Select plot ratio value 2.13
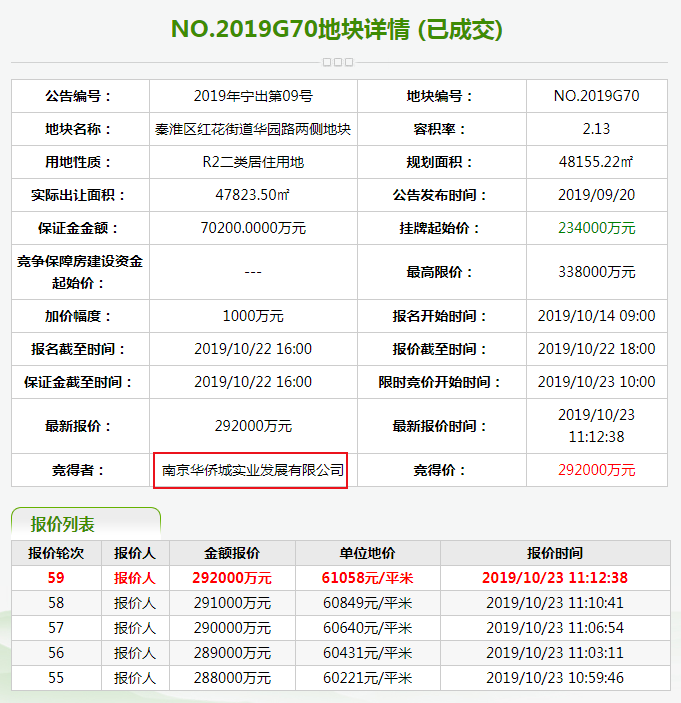The height and width of the screenshot is (703, 681). coord(596,129)
